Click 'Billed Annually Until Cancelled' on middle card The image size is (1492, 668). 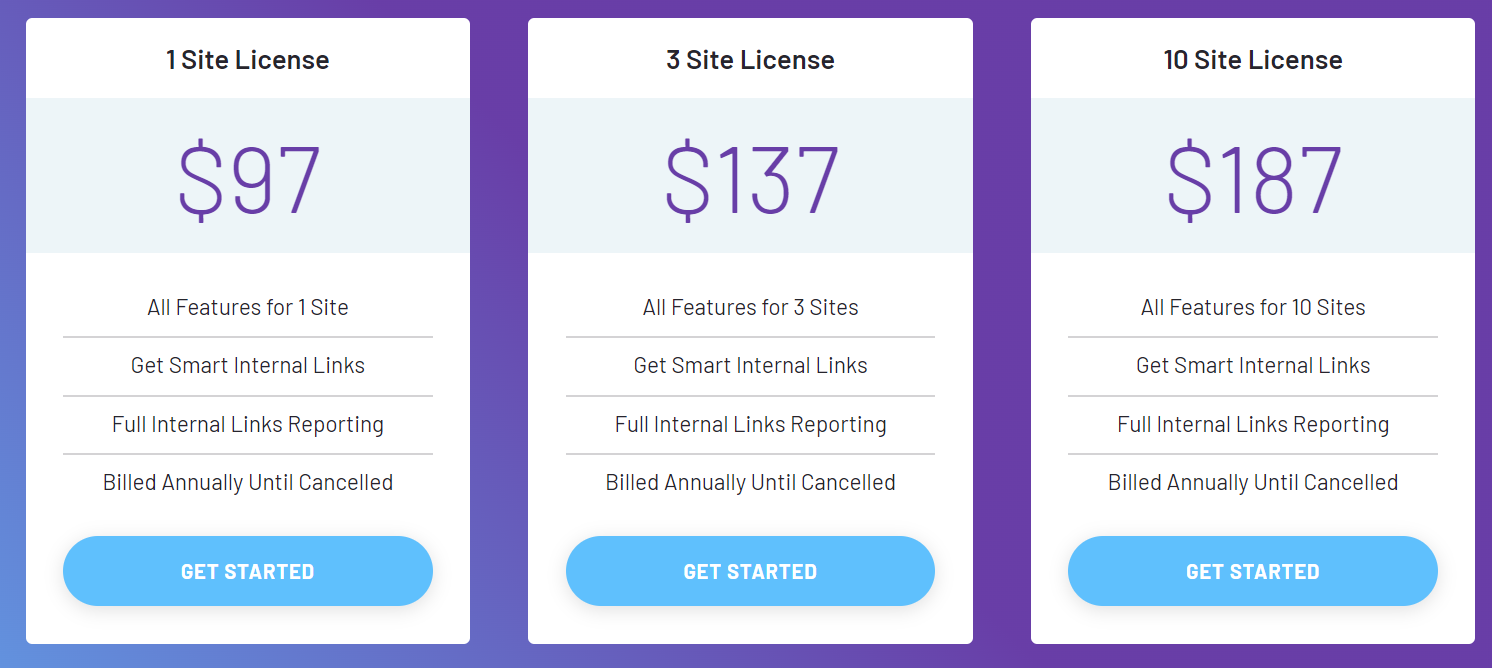750,482
